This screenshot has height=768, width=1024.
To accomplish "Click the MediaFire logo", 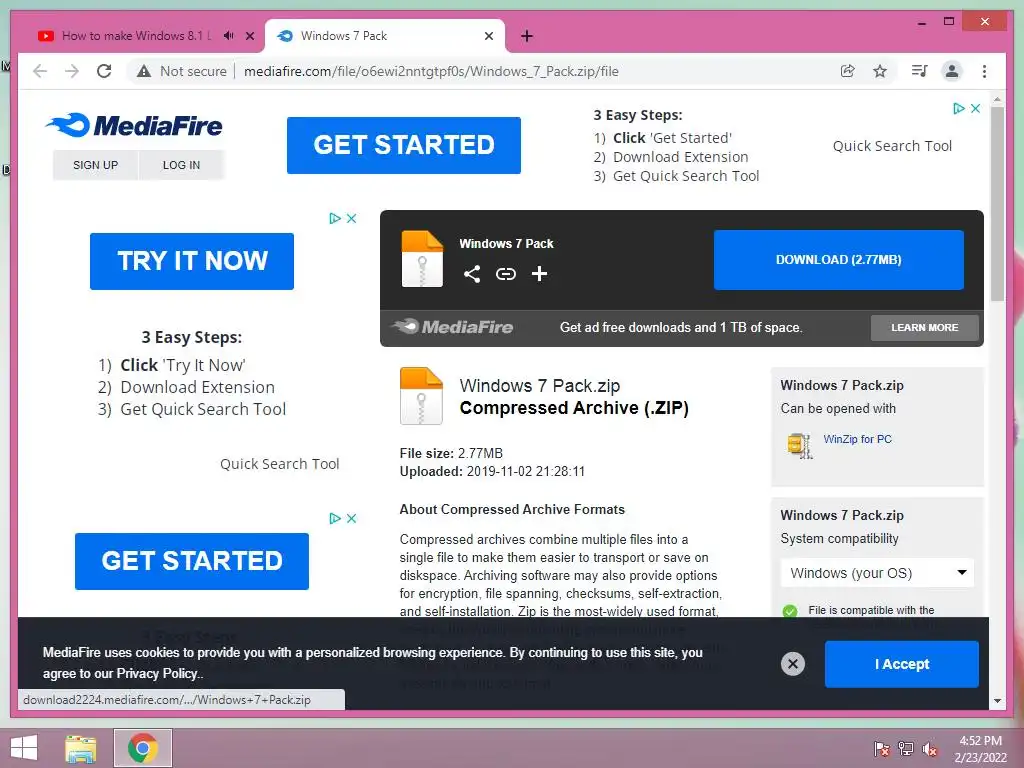I will click(134, 125).
